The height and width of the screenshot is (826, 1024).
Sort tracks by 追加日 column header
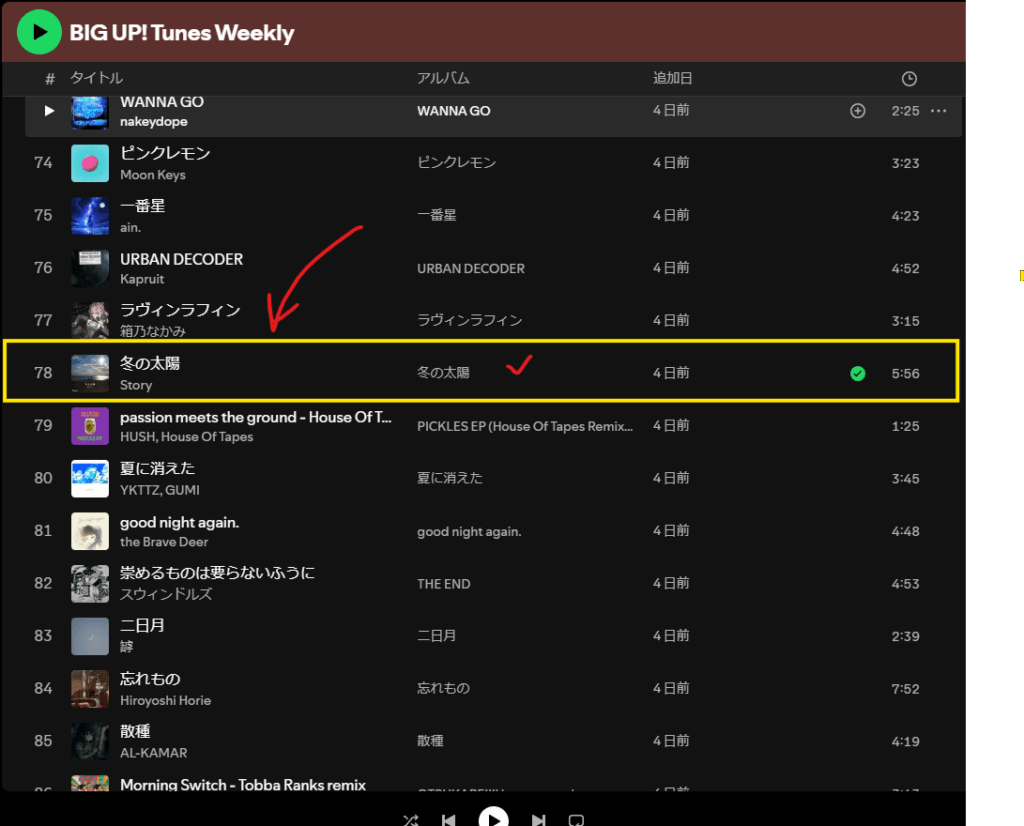click(x=672, y=78)
